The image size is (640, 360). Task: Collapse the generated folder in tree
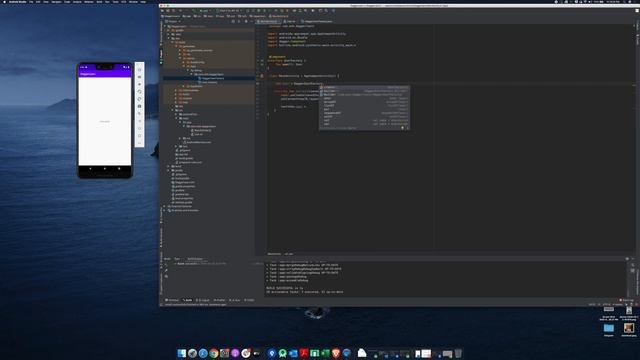(x=177, y=46)
